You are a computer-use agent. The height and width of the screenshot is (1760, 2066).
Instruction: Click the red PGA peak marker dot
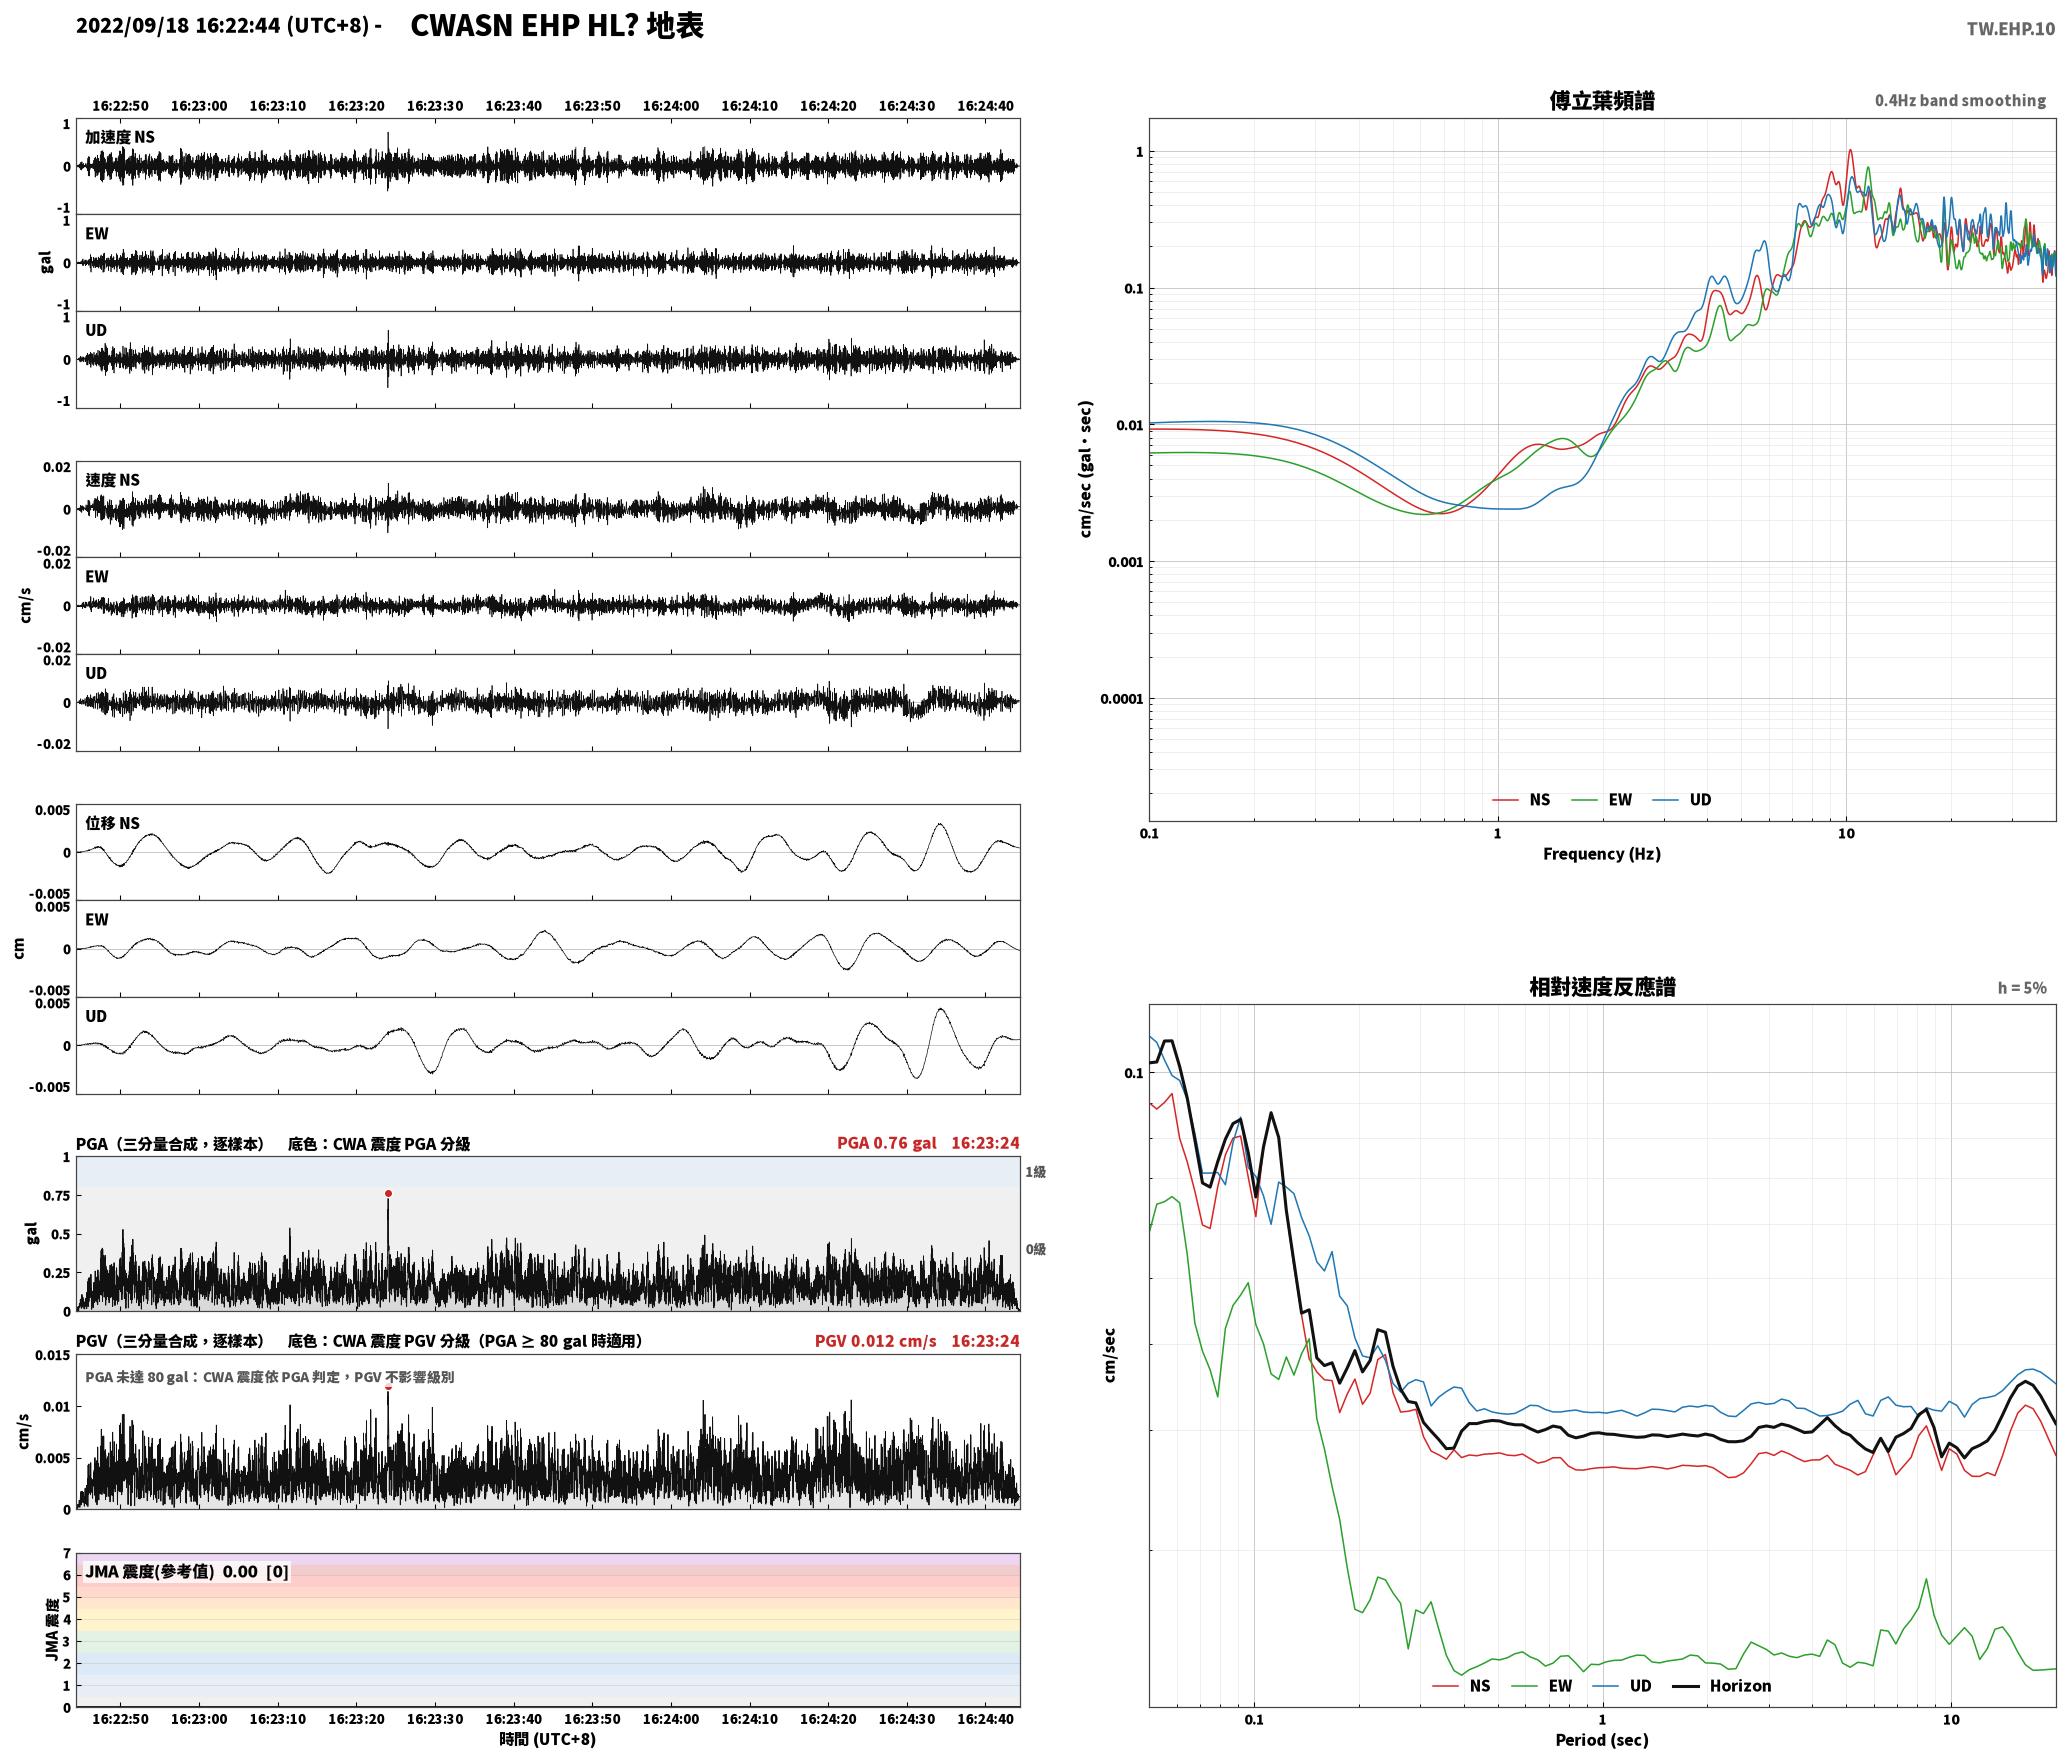[388, 1193]
